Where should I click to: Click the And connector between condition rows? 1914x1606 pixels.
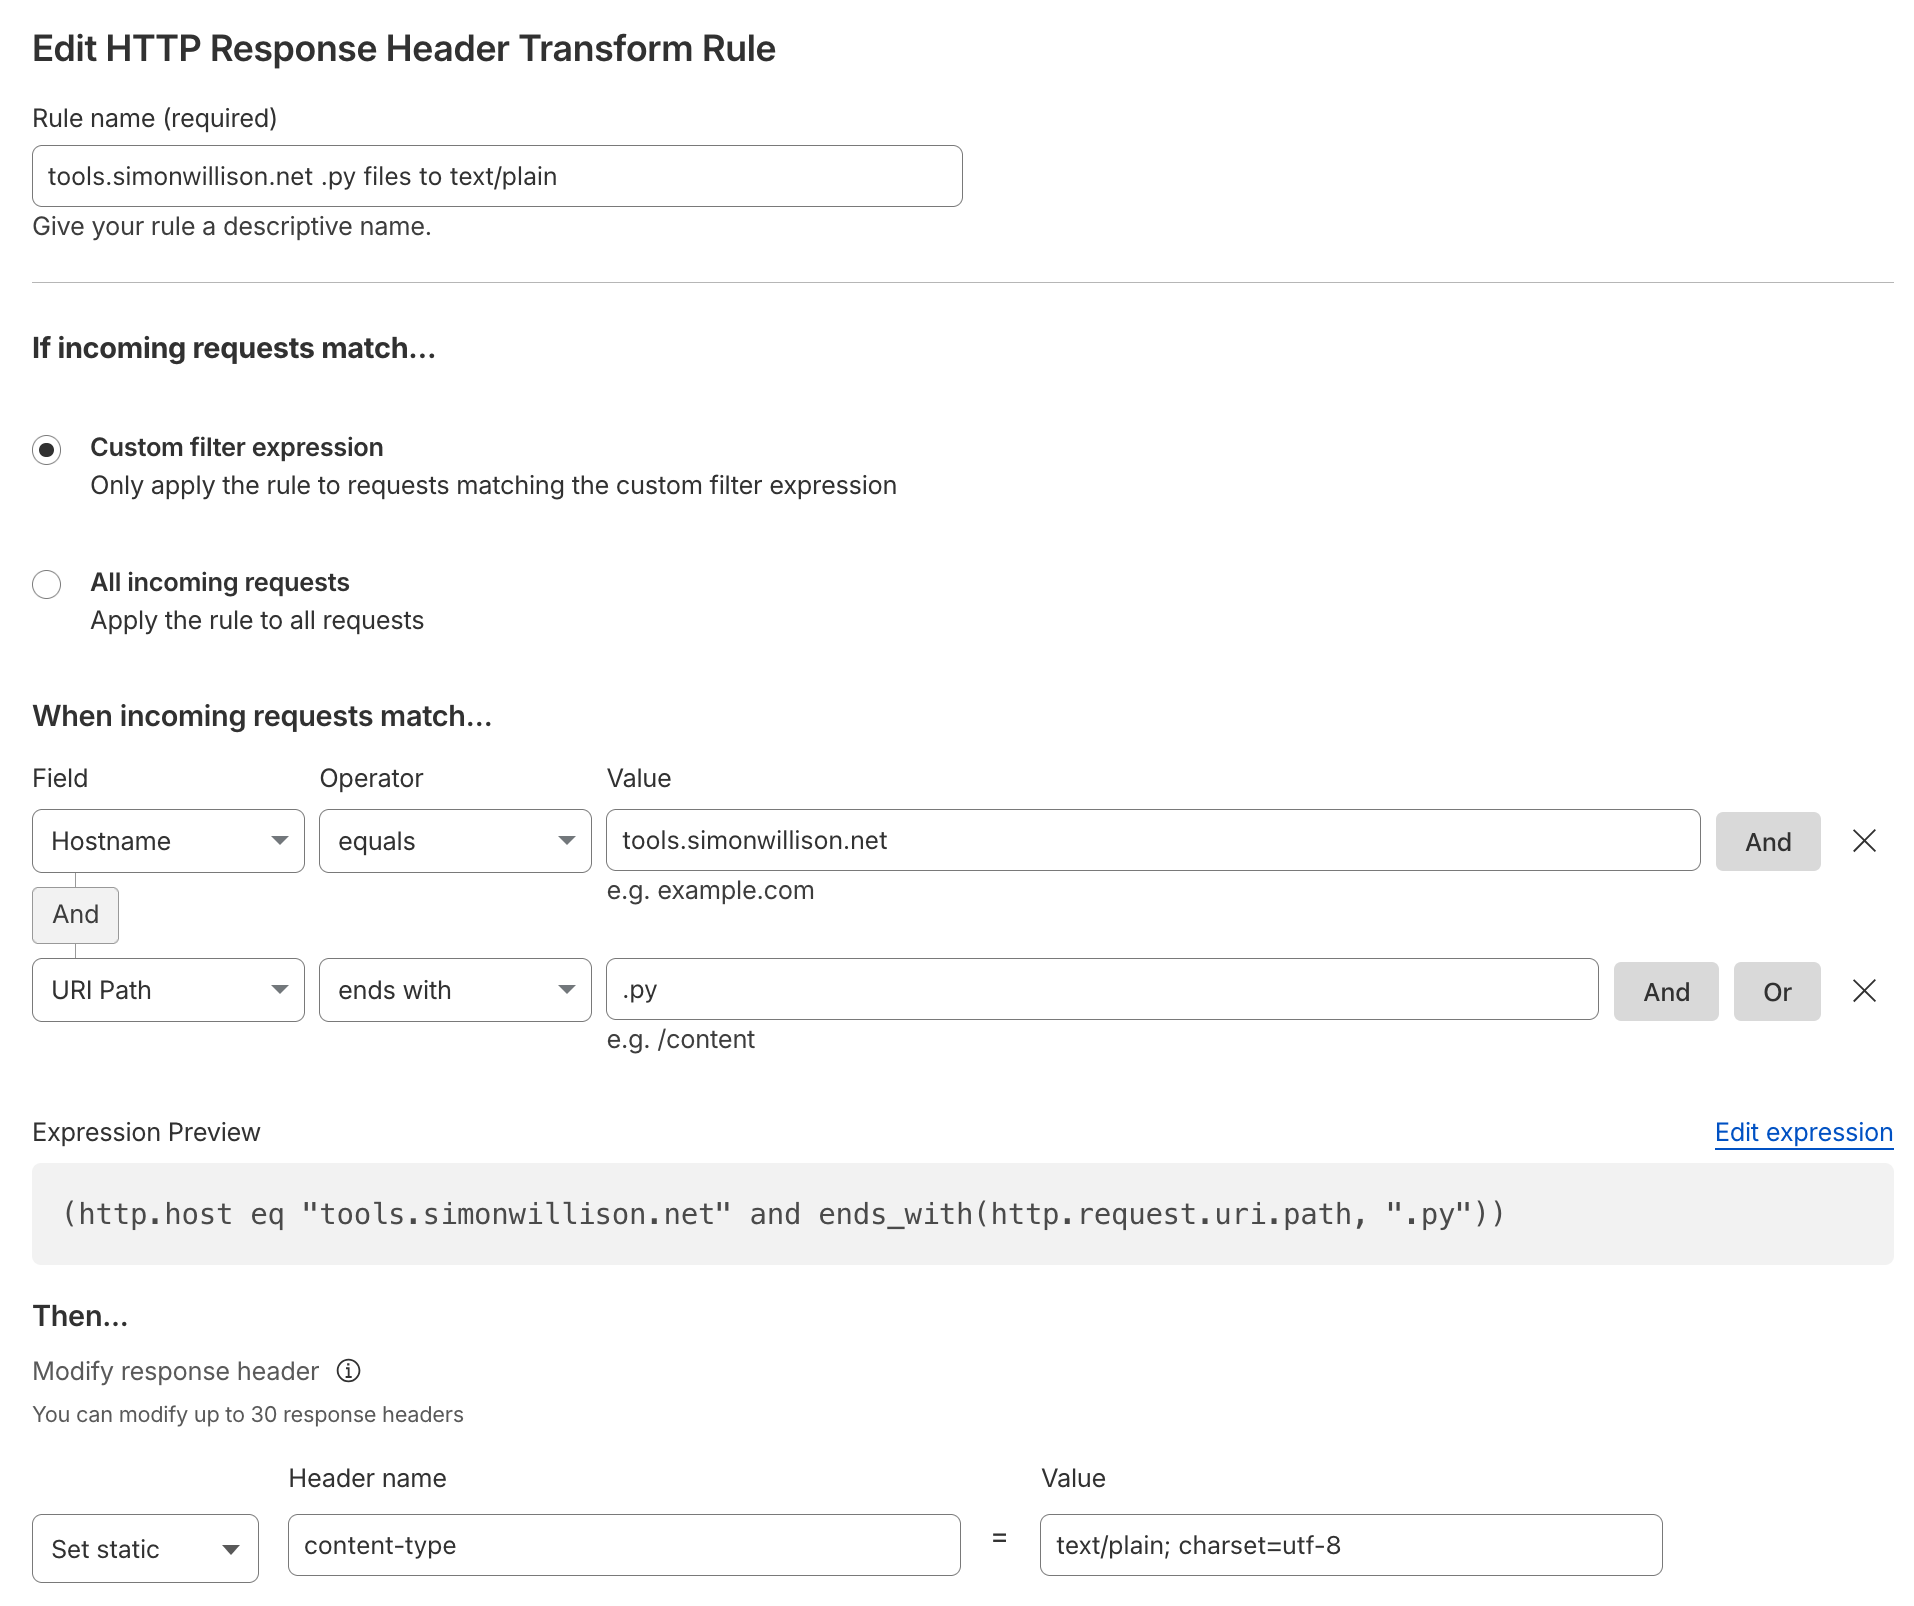tap(75, 914)
